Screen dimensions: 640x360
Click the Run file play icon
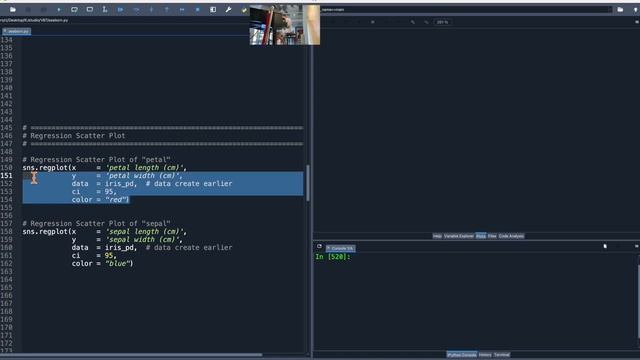(x=59, y=9)
